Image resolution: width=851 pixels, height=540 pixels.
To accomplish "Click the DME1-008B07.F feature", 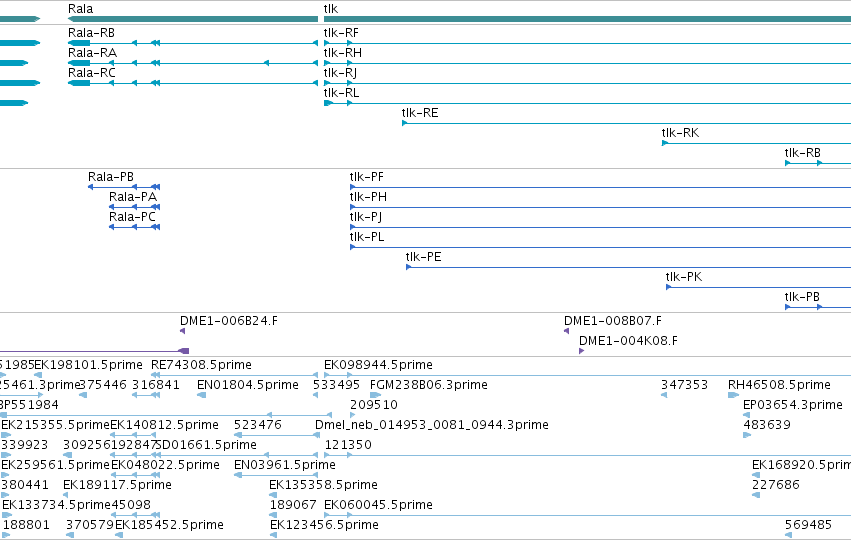I will pos(566,331).
